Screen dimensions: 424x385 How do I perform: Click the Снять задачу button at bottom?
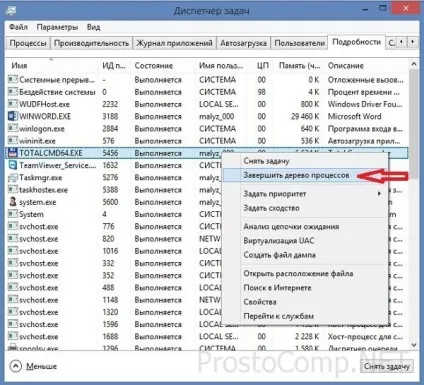coord(387,366)
